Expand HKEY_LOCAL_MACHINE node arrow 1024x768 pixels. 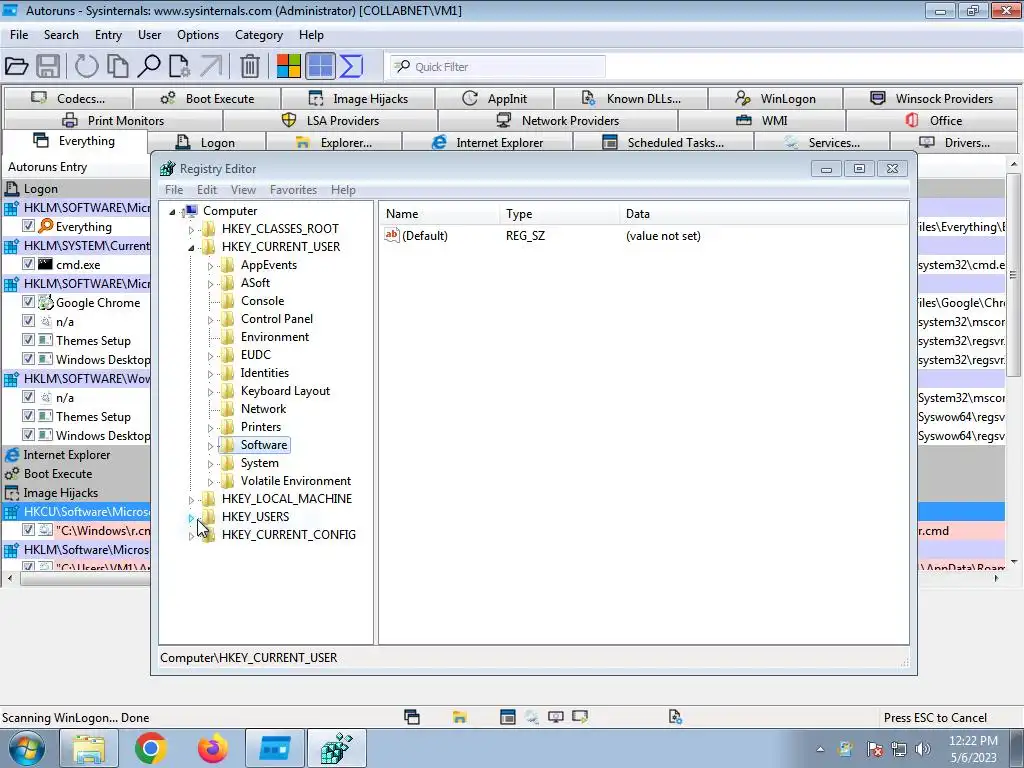[191, 500]
